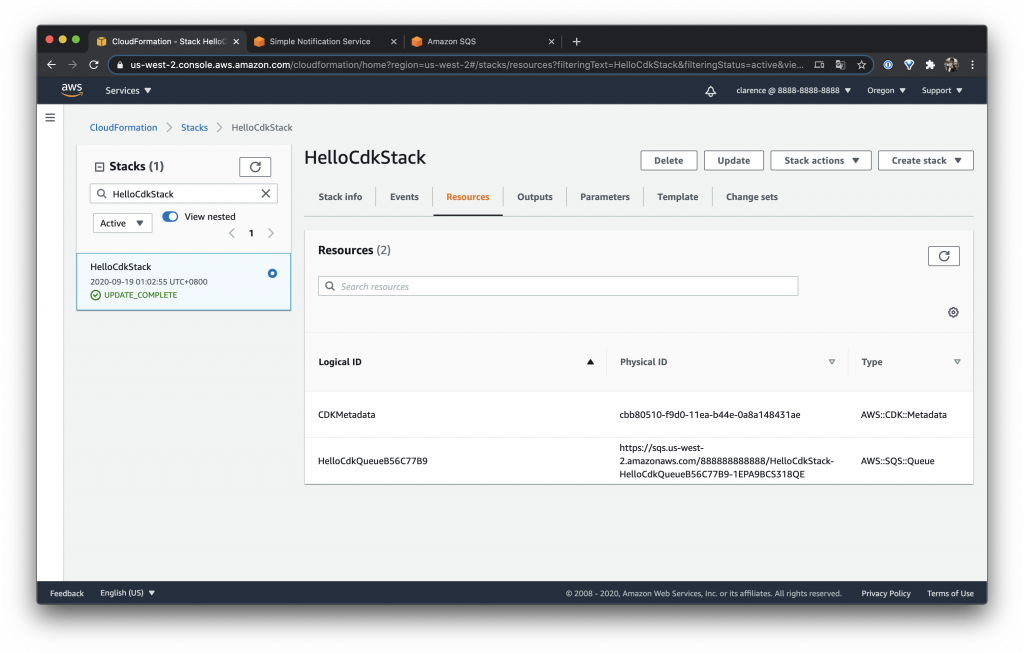Open the hamburger navigation menu
The width and height of the screenshot is (1024, 653).
tap(50, 118)
